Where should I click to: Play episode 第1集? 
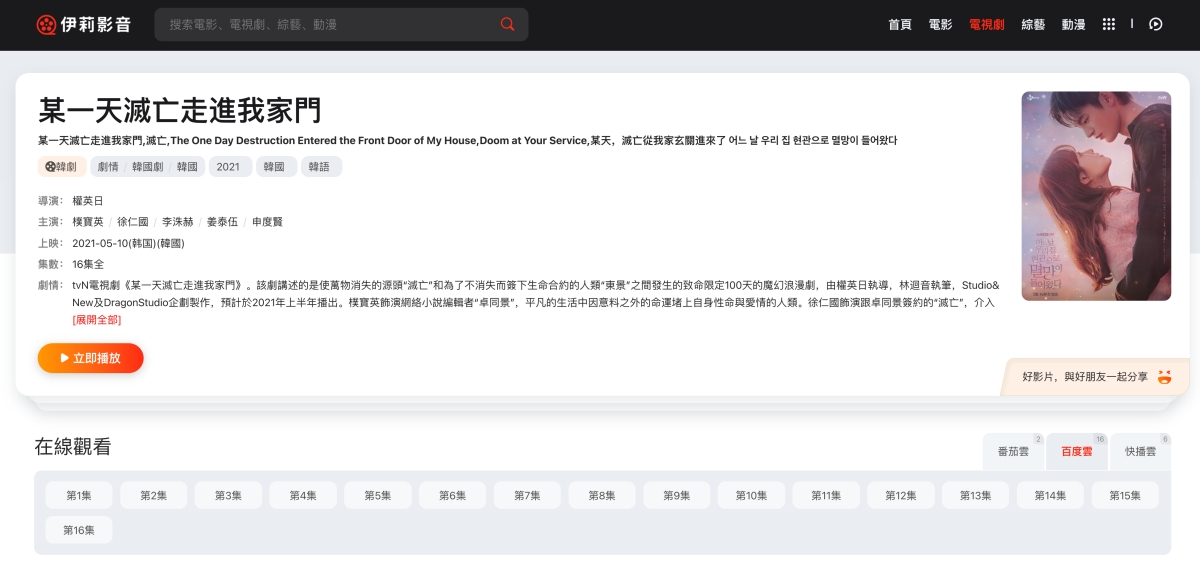tap(79, 495)
